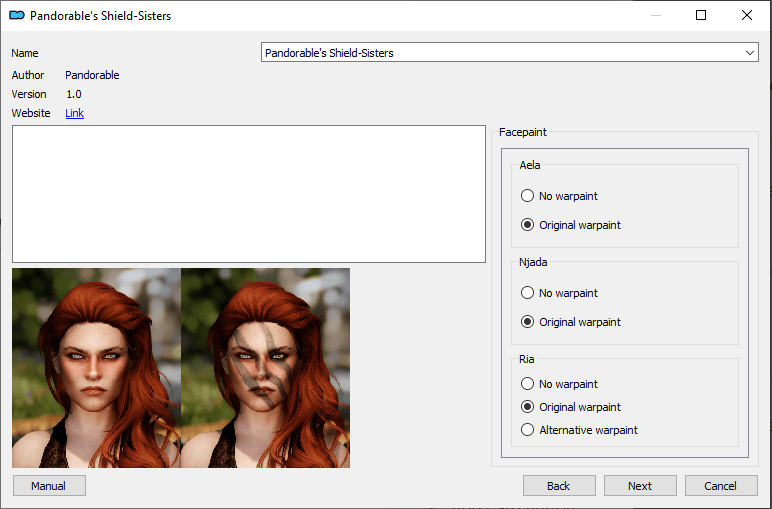Click the warpaint preview image
772x509 pixels.
pos(181,368)
